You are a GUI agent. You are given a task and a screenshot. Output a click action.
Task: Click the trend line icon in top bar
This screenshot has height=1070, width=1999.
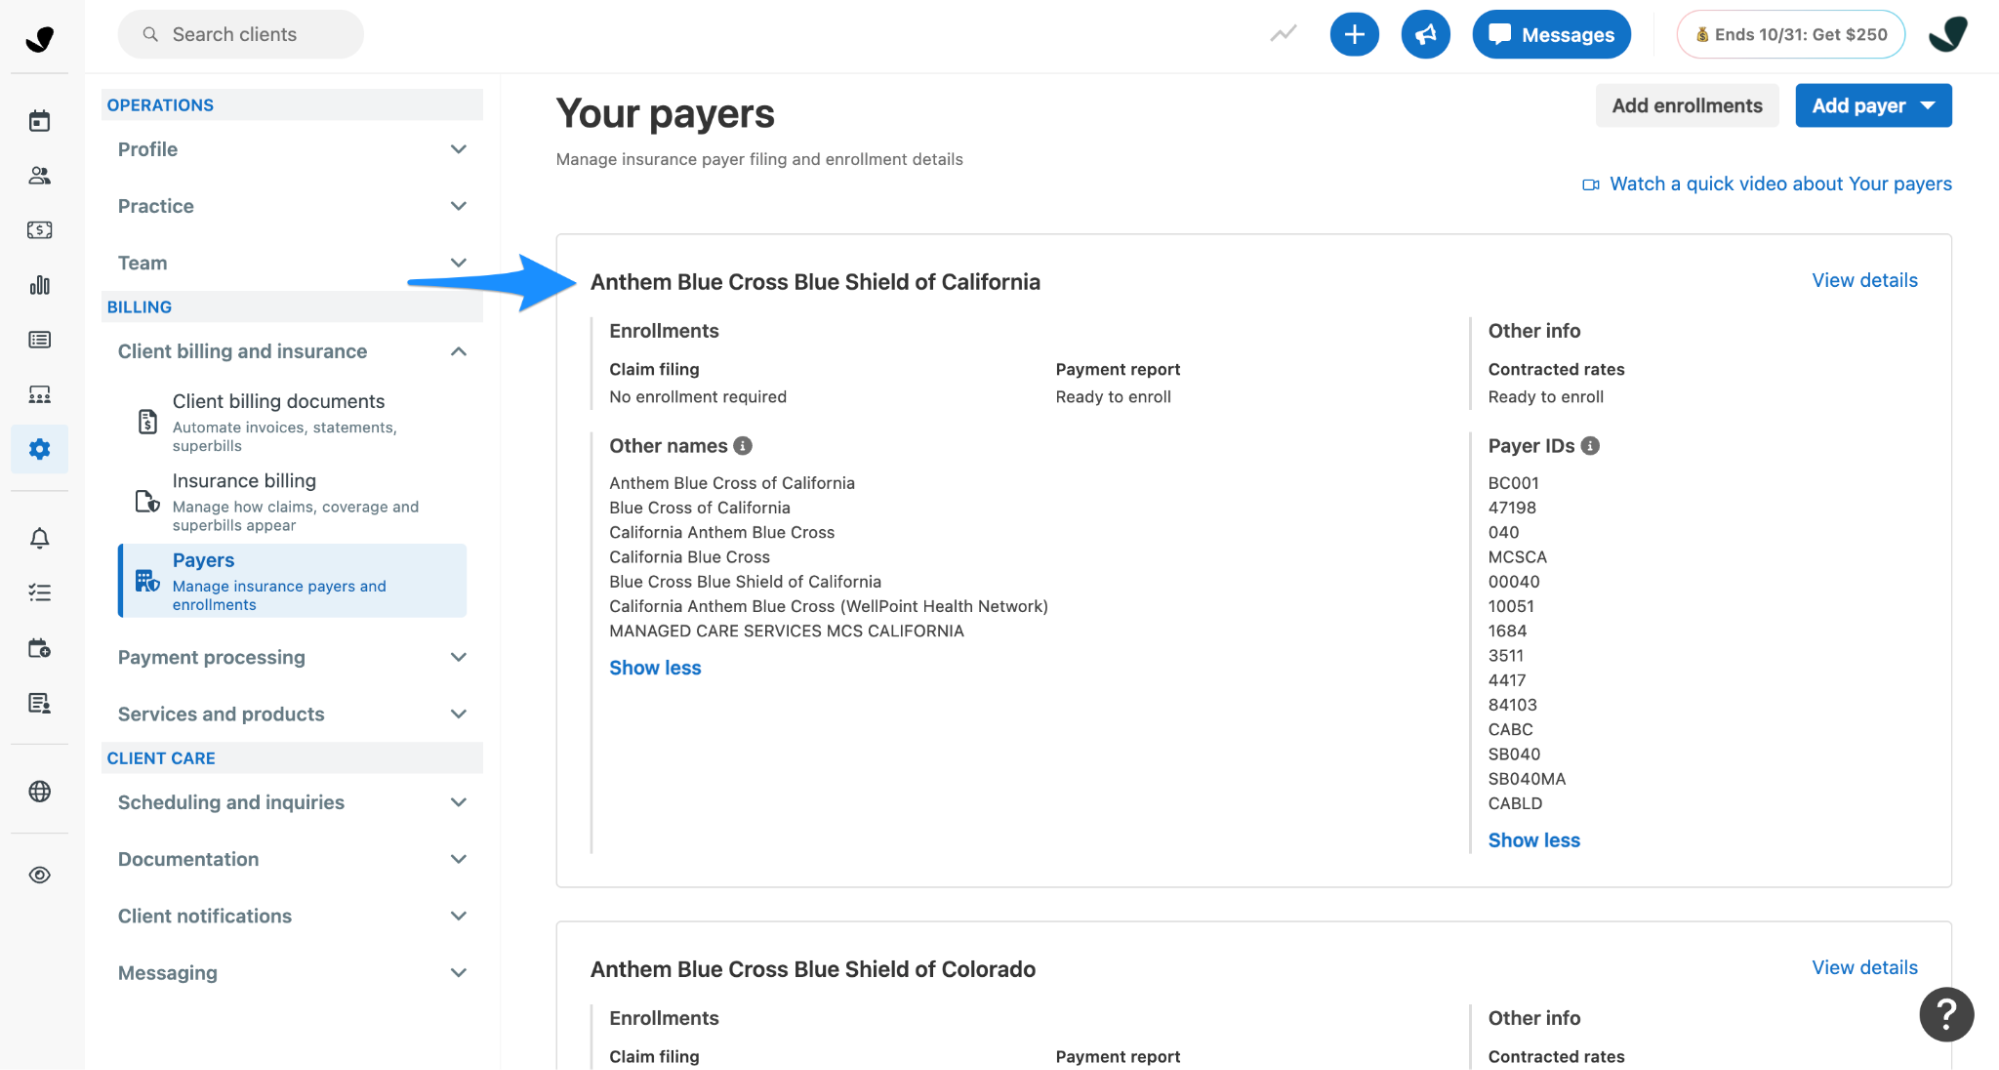(1283, 35)
